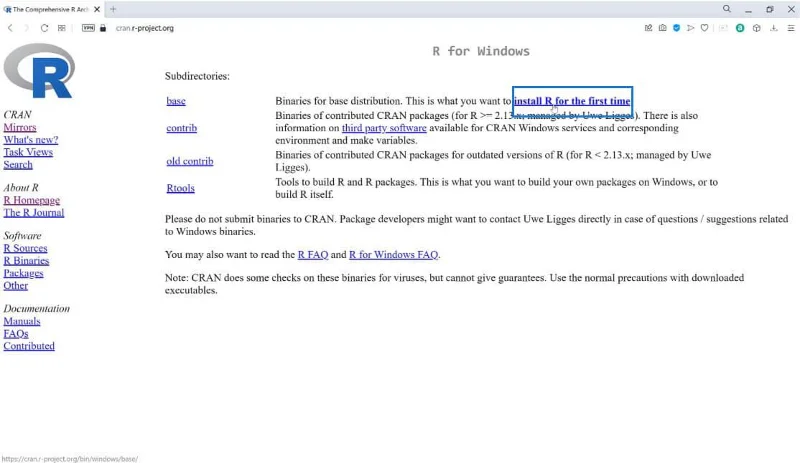Image resolution: width=800 pixels, height=463 pixels.
Task: Go to the R Homepage sidebar link
Action: (32, 200)
